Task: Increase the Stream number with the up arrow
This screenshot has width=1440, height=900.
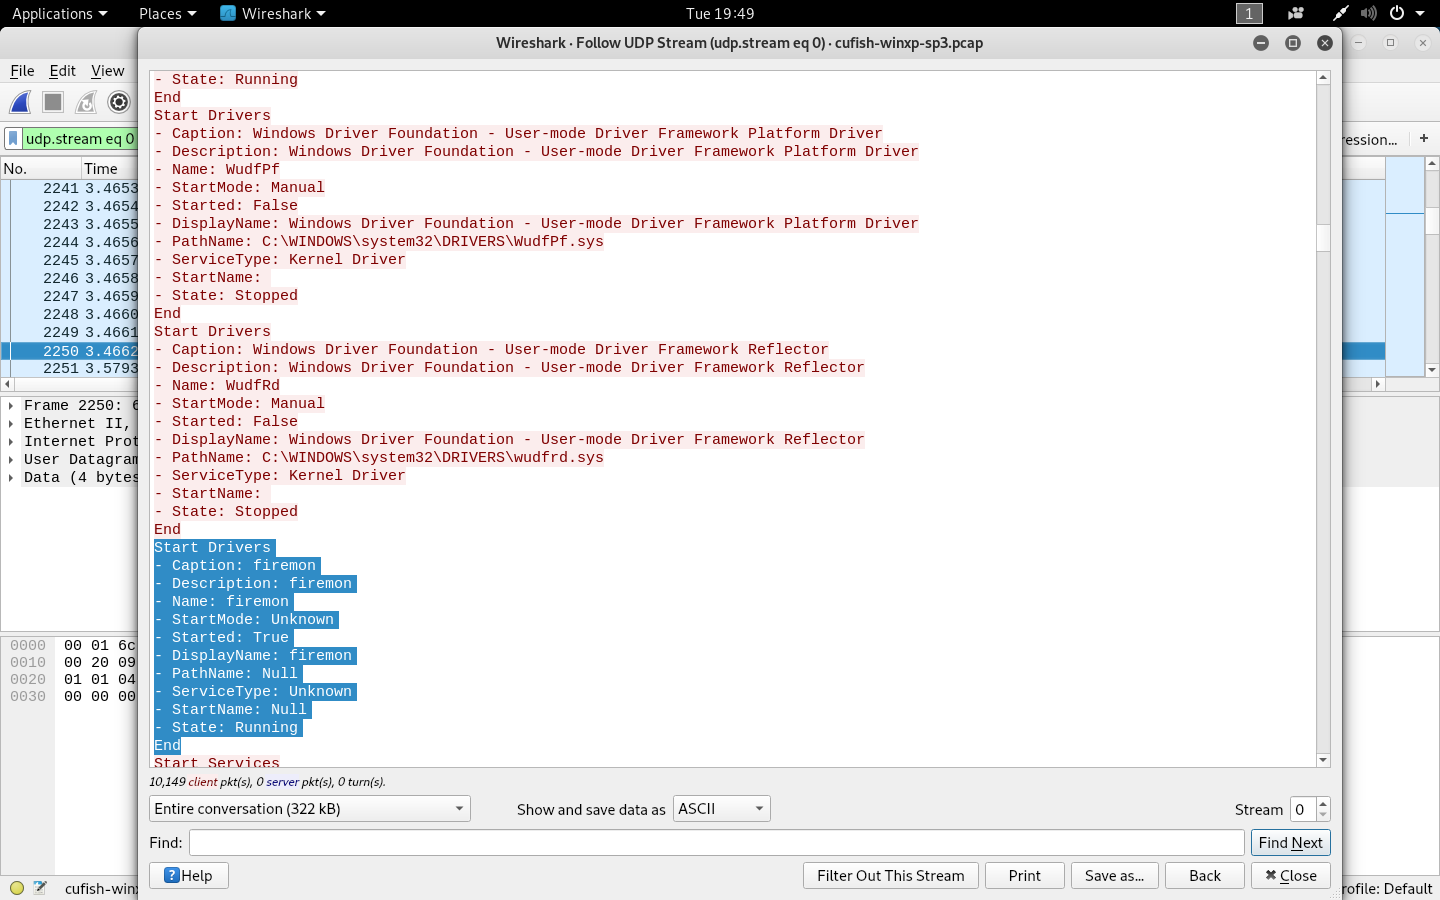Action: [x=1323, y=803]
